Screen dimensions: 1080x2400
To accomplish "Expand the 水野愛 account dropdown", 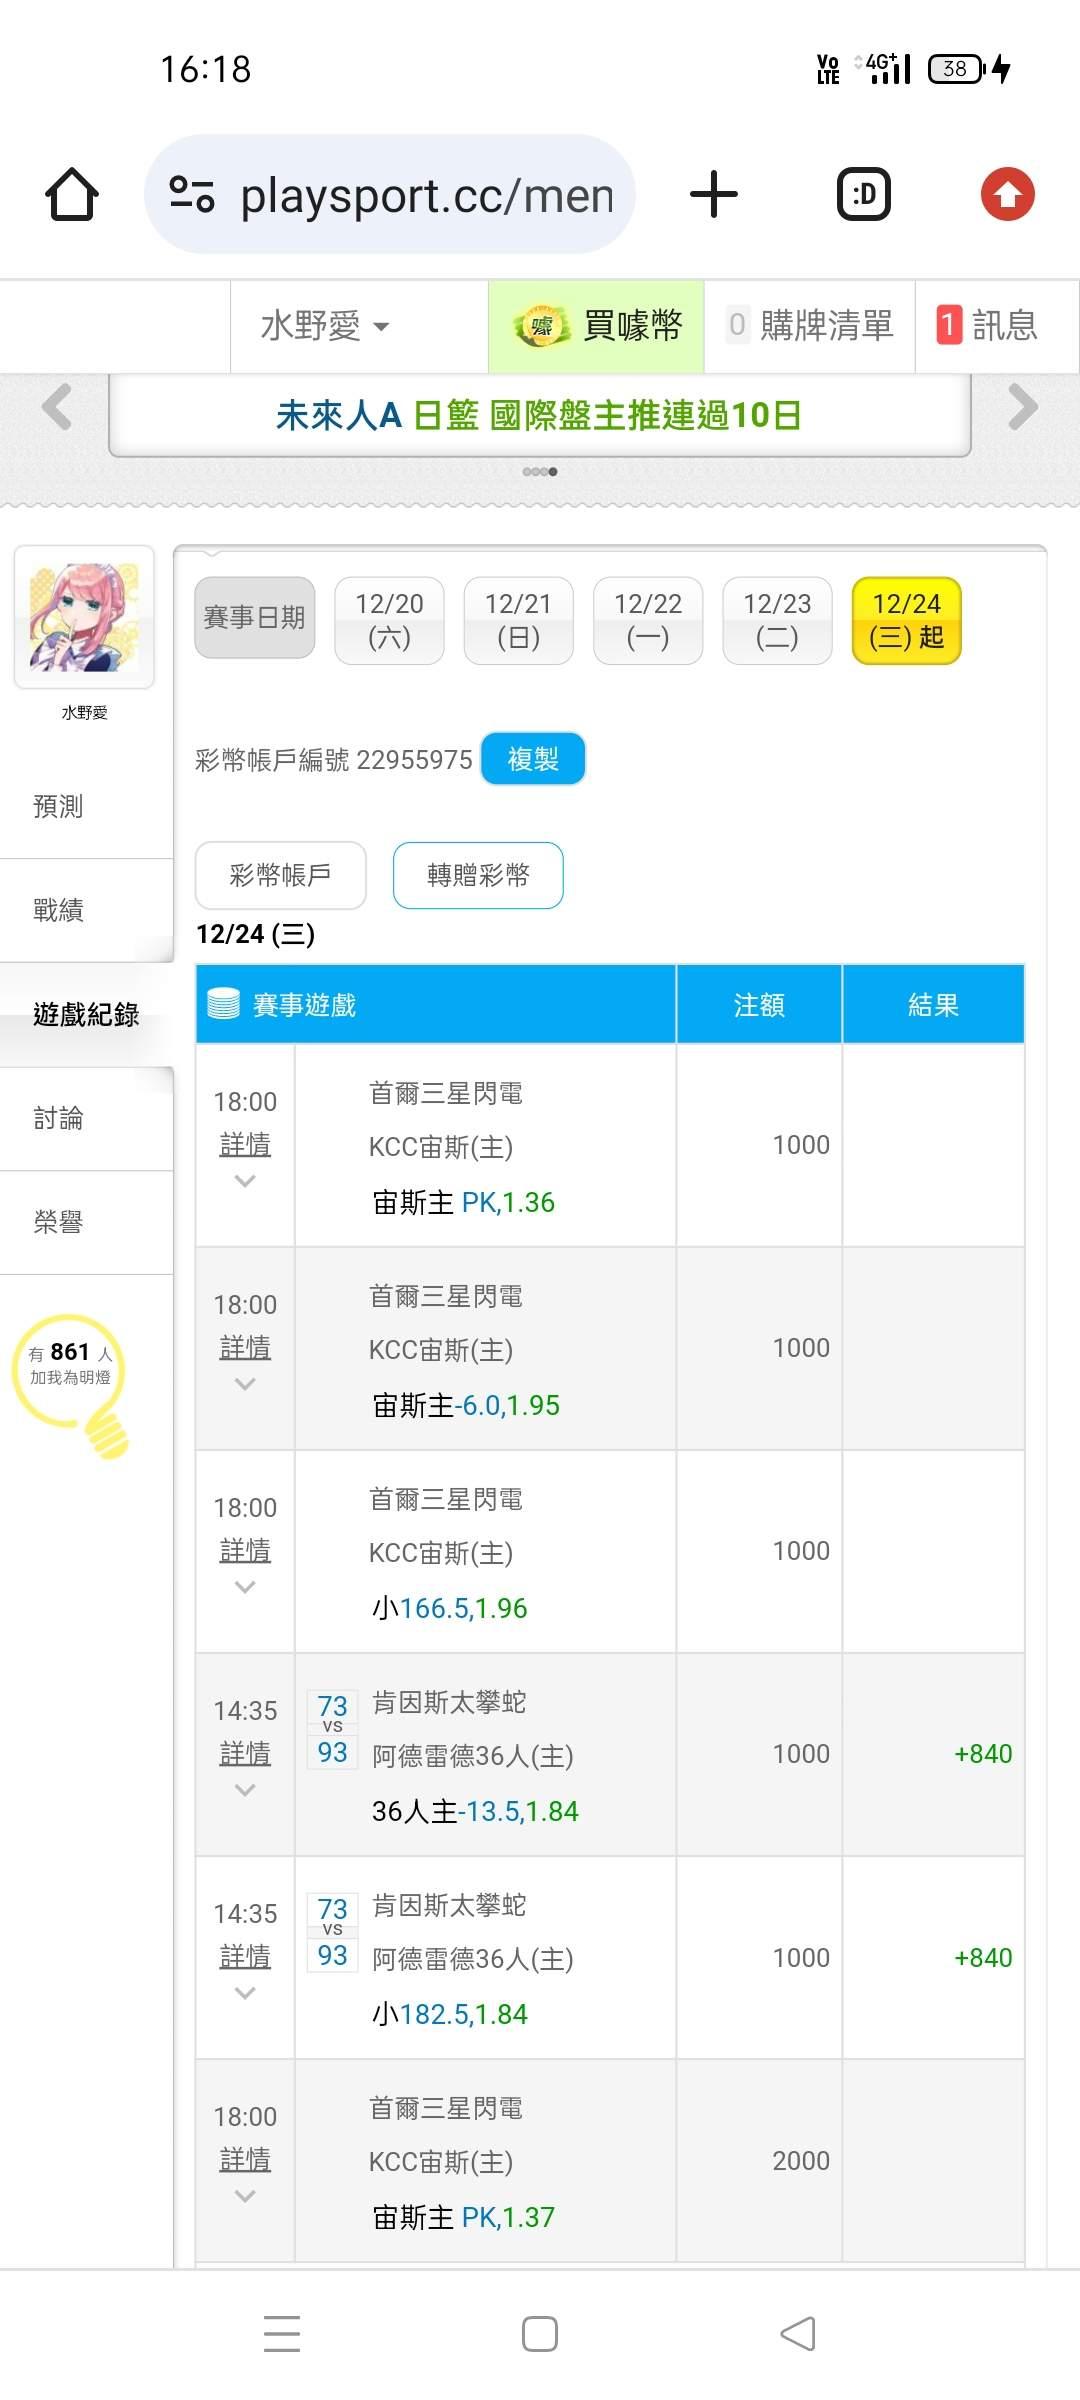I will [325, 326].
